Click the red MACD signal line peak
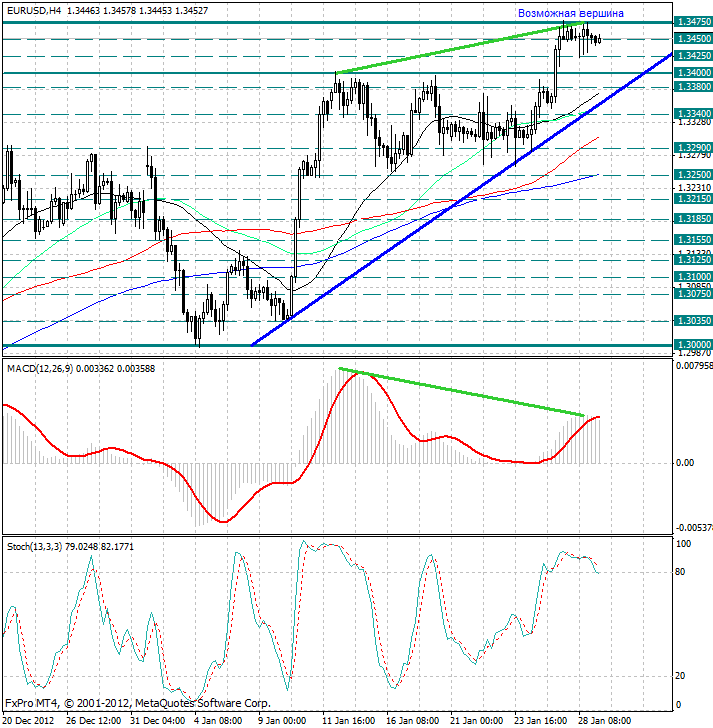This screenshot has height=728, width=713. pos(361,373)
